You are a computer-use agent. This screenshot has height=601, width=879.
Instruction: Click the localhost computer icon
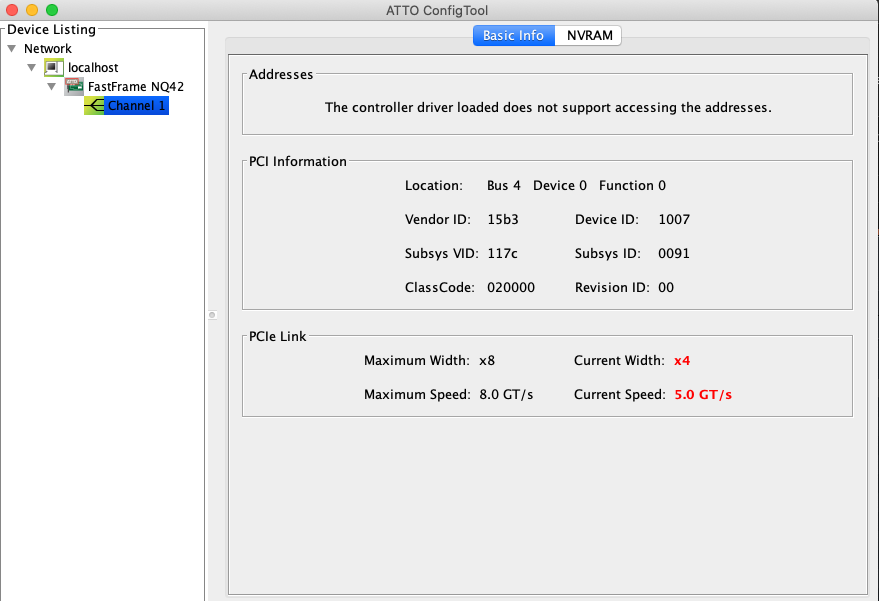pyautogui.click(x=54, y=67)
